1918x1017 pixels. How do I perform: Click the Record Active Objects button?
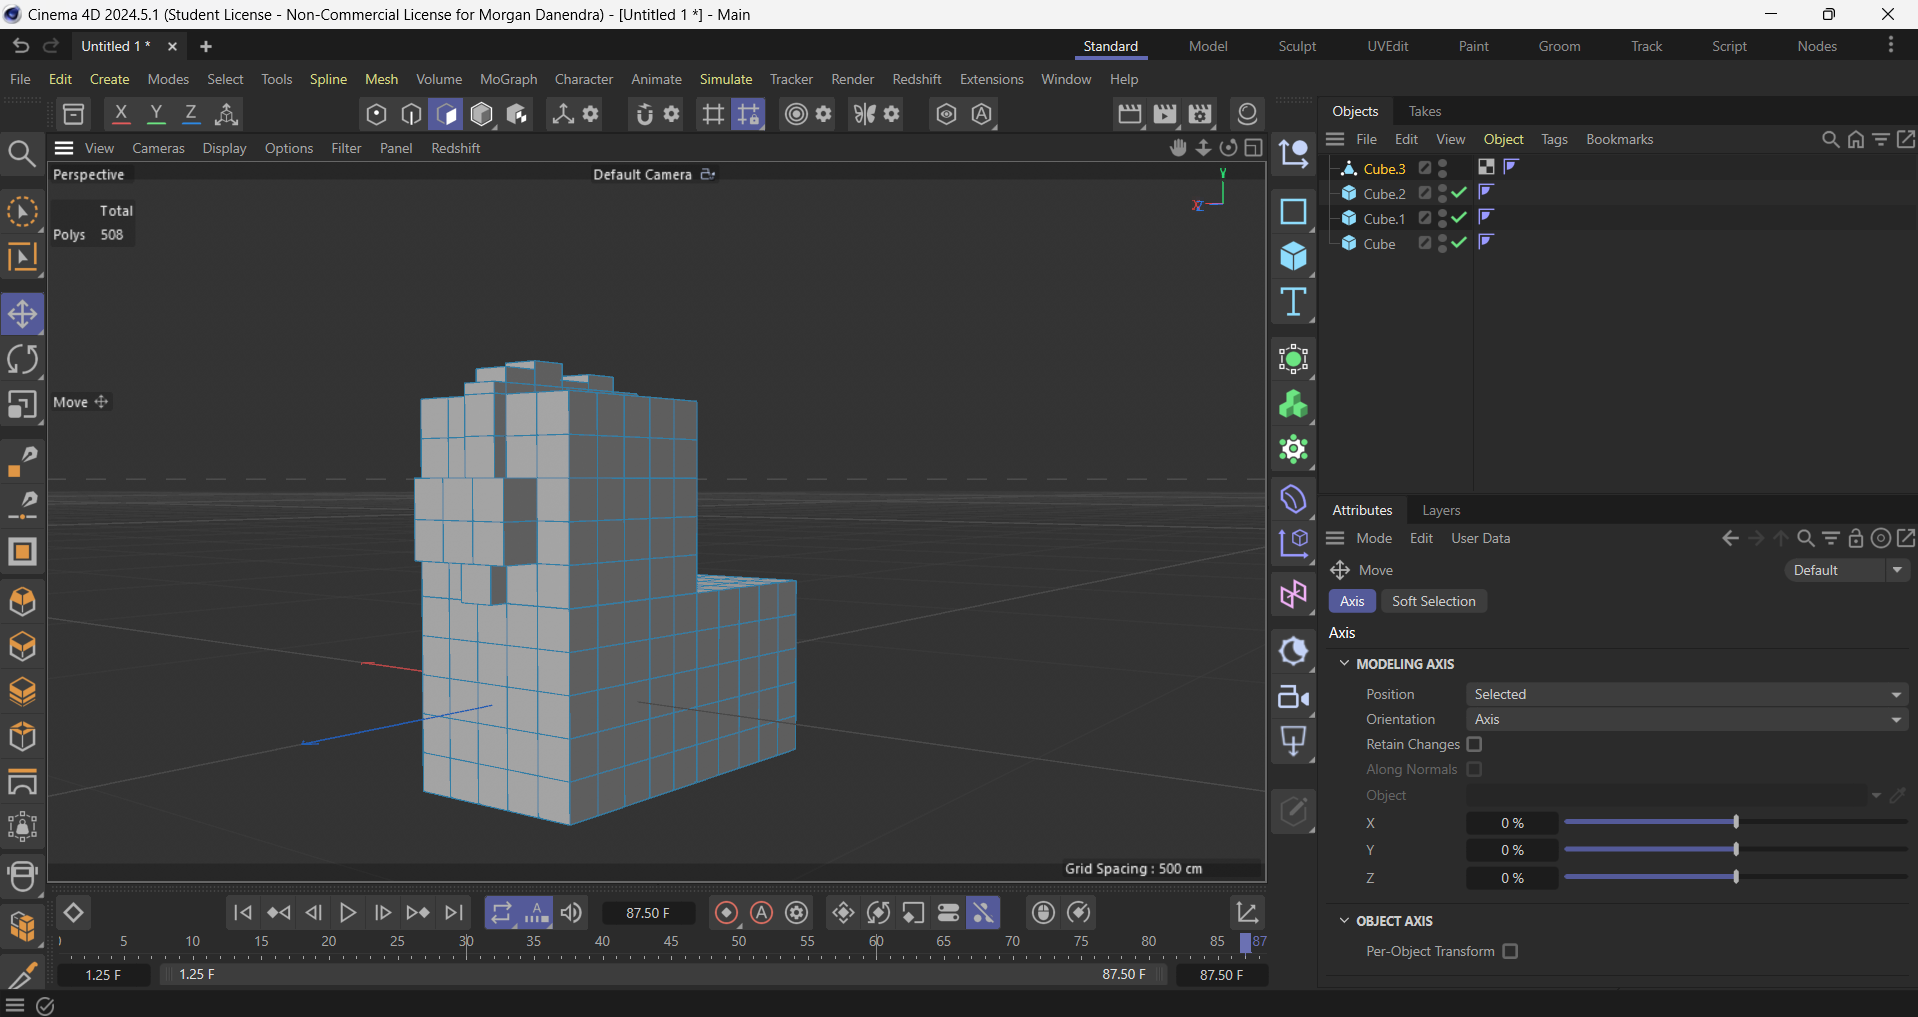click(x=727, y=913)
